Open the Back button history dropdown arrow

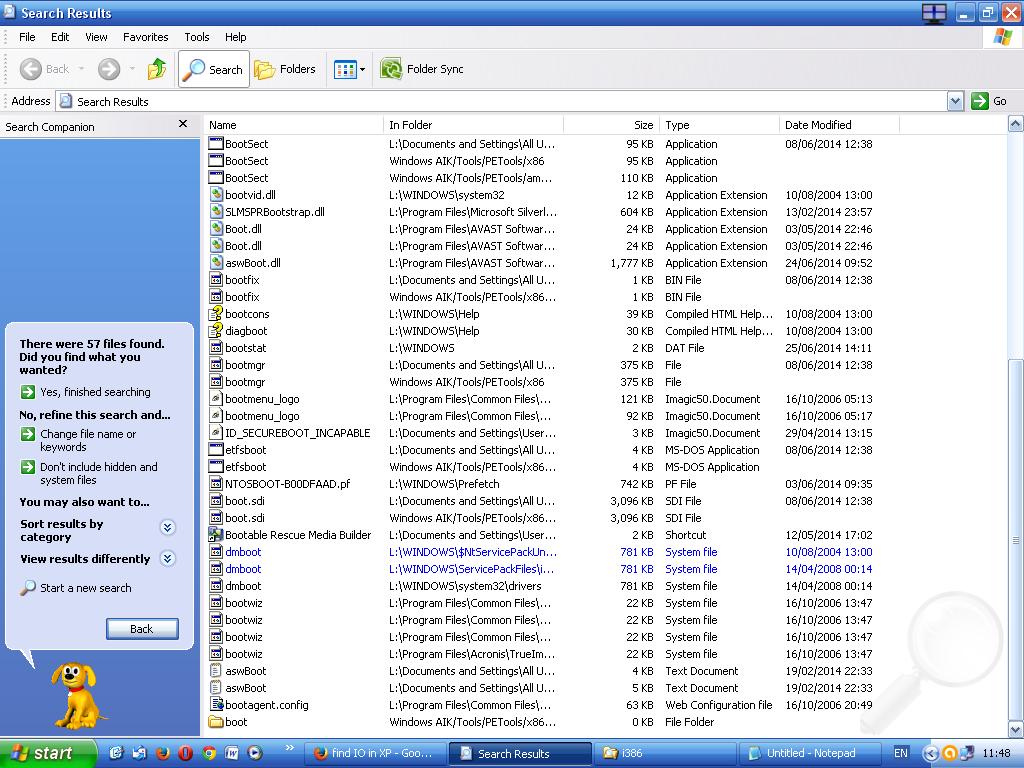click(82, 69)
